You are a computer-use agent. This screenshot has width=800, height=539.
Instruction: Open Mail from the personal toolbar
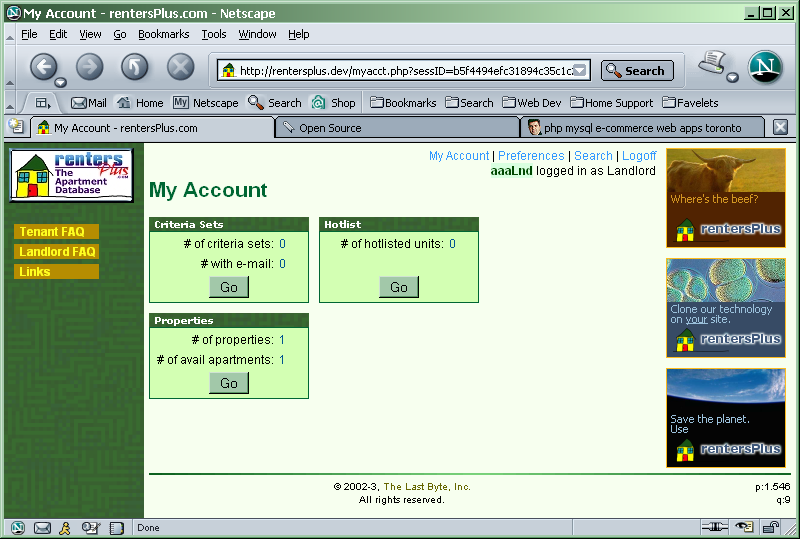pyautogui.click(x=88, y=102)
